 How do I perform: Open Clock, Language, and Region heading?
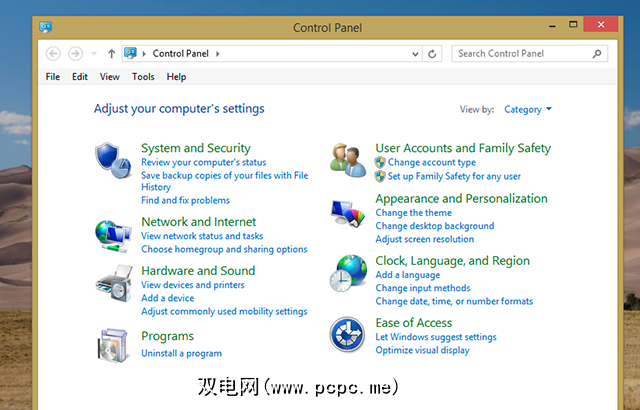tap(453, 261)
